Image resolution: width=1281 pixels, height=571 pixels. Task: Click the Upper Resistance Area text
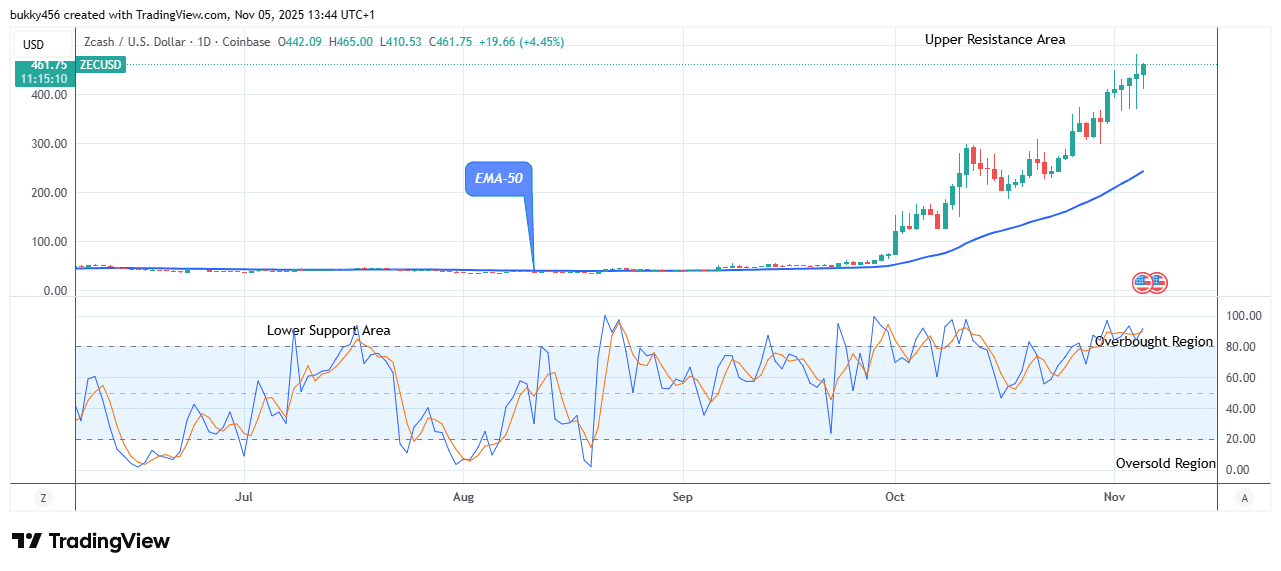point(995,39)
